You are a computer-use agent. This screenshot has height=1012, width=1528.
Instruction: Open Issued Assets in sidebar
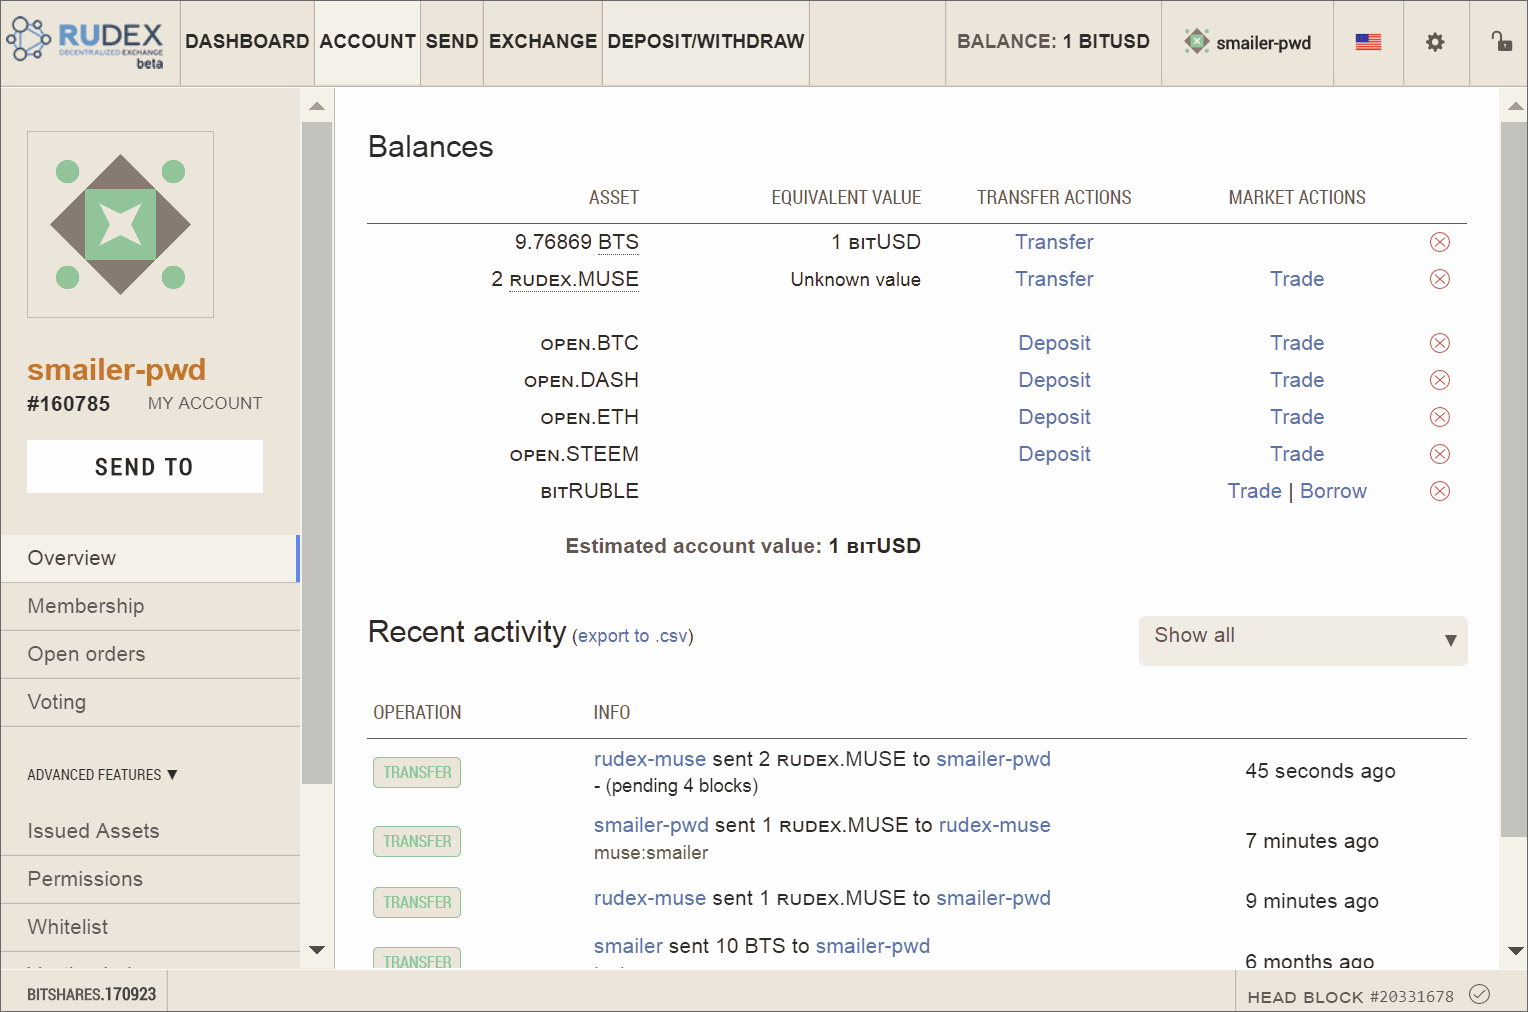click(150, 831)
